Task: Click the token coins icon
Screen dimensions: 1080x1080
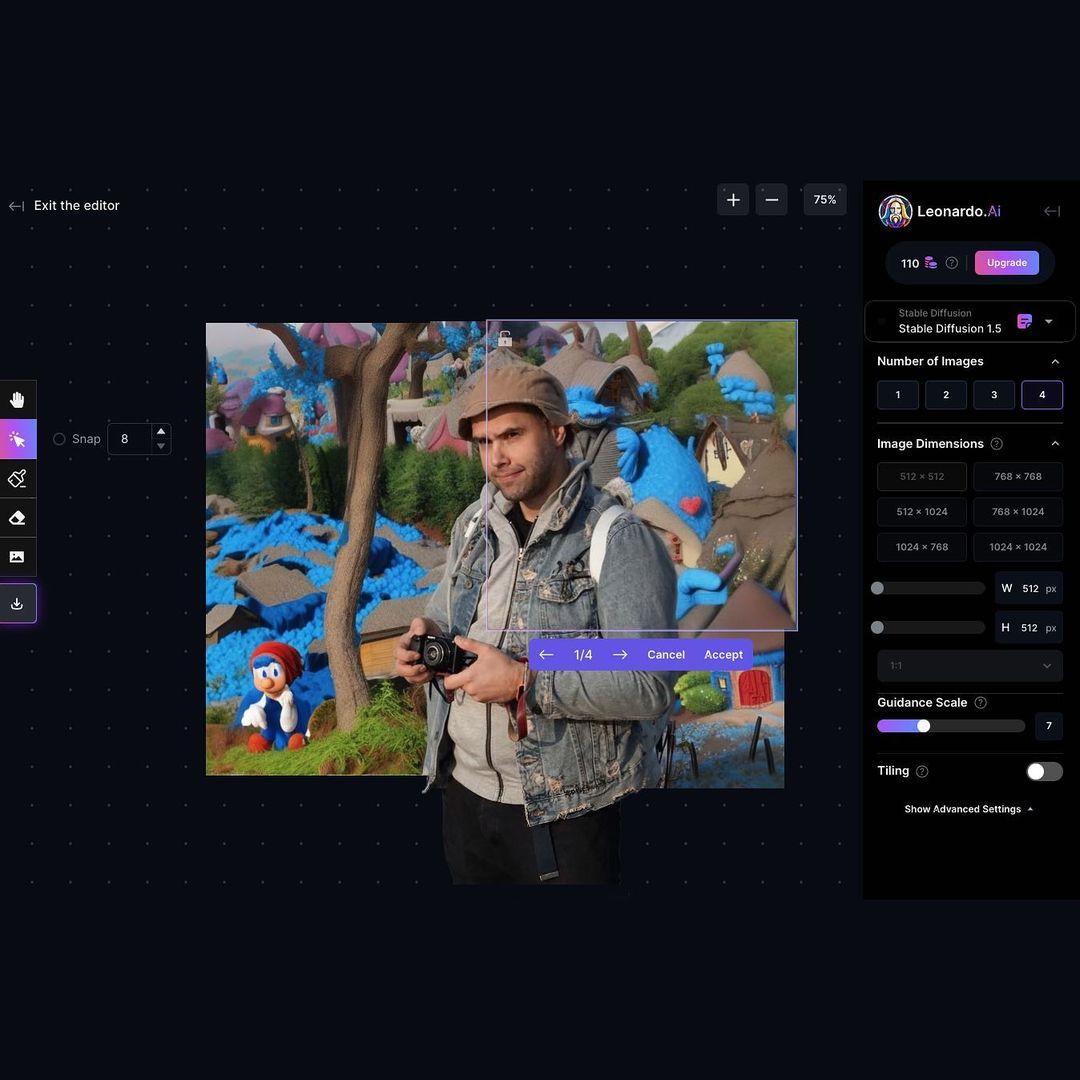Action: (x=931, y=262)
